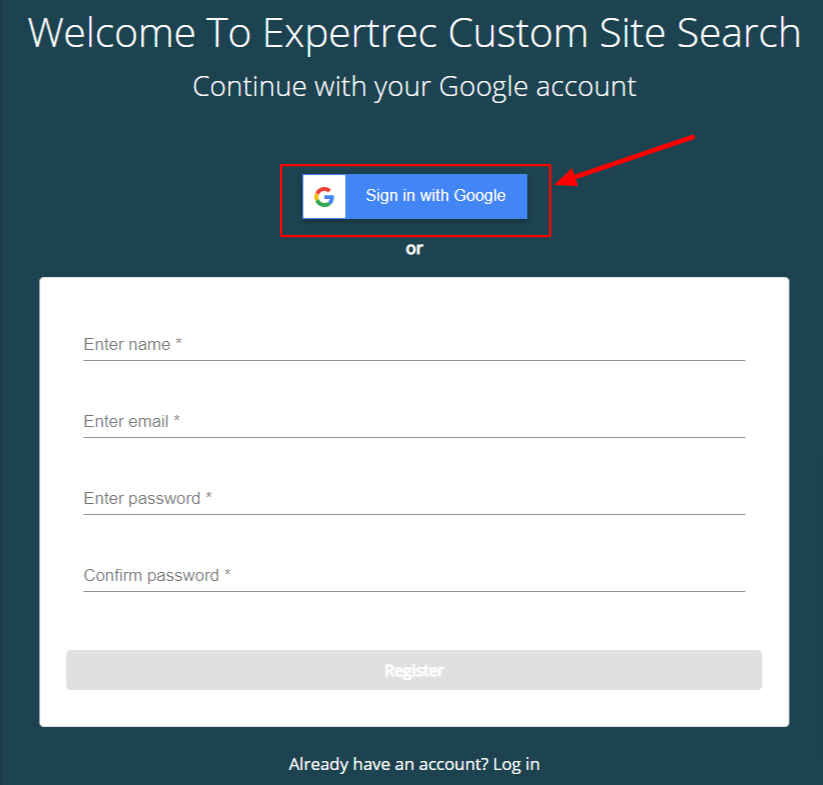
Task: Select the Sign in with Google button
Action: pos(436,196)
